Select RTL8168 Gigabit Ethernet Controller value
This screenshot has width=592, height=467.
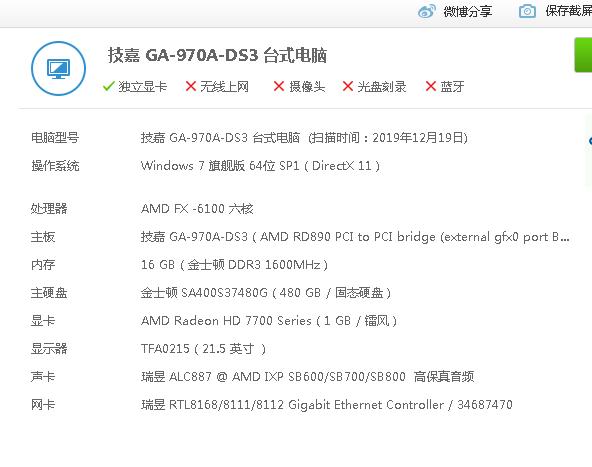tap(327, 405)
